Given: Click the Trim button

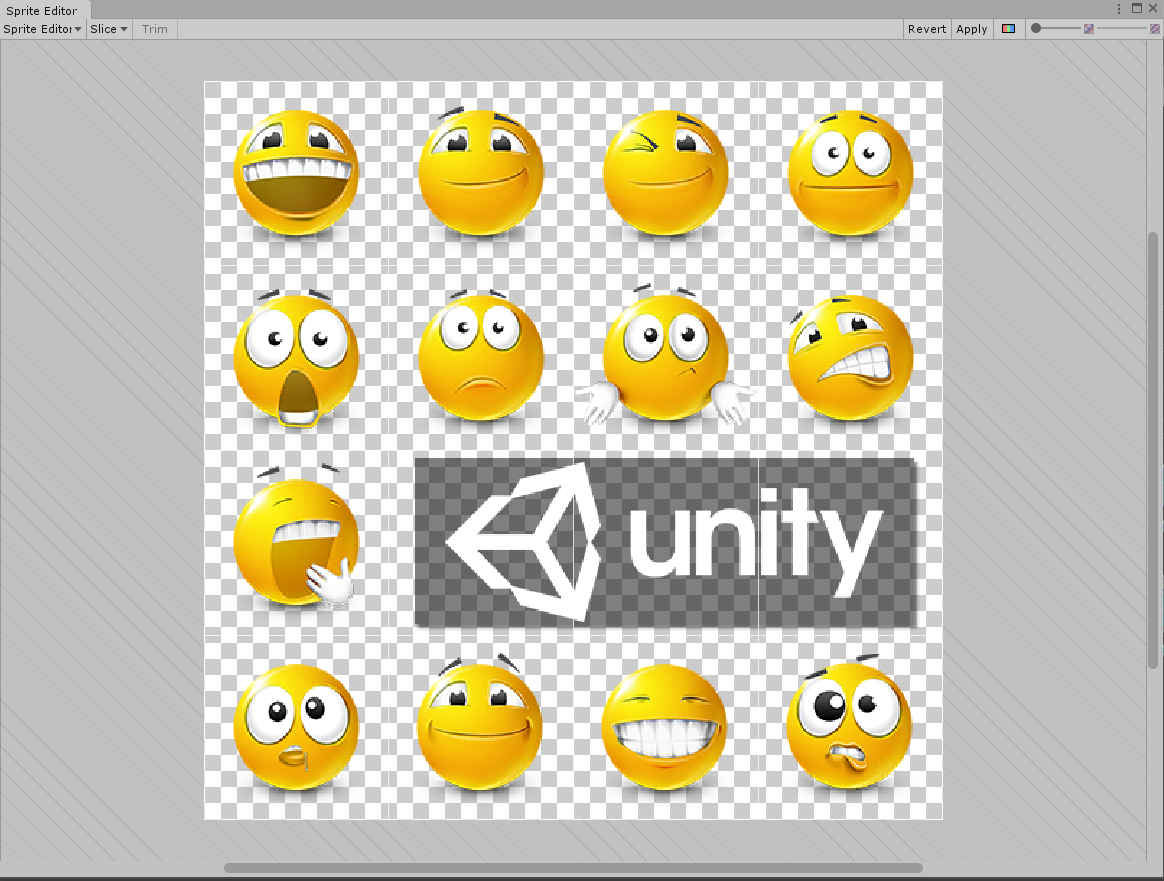Looking at the screenshot, I should pos(154,29).
